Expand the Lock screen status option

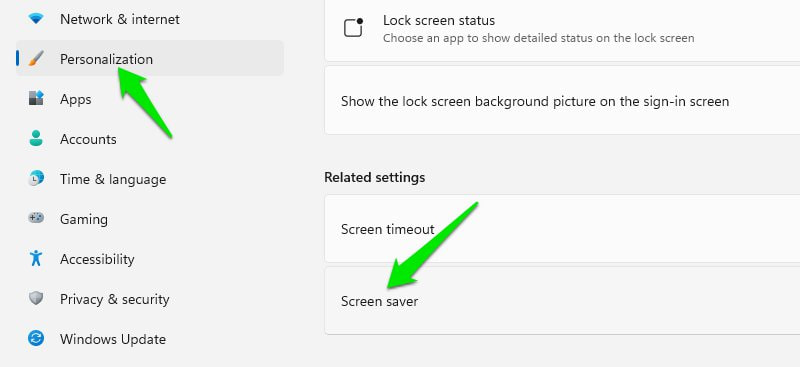pos(562,30)
